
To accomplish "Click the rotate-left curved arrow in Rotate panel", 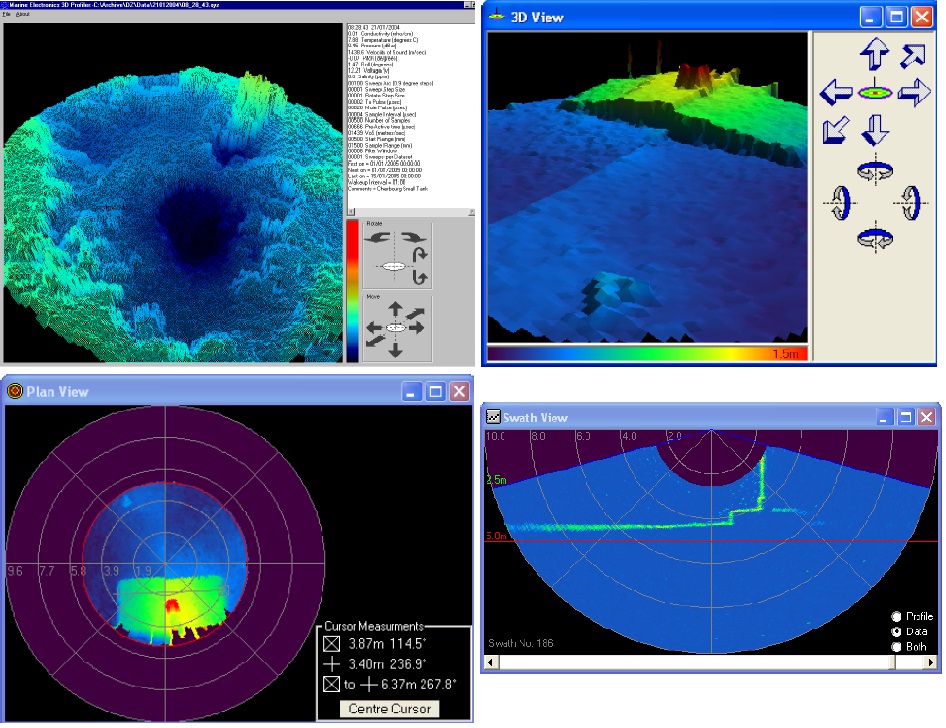I will [378, 238].
